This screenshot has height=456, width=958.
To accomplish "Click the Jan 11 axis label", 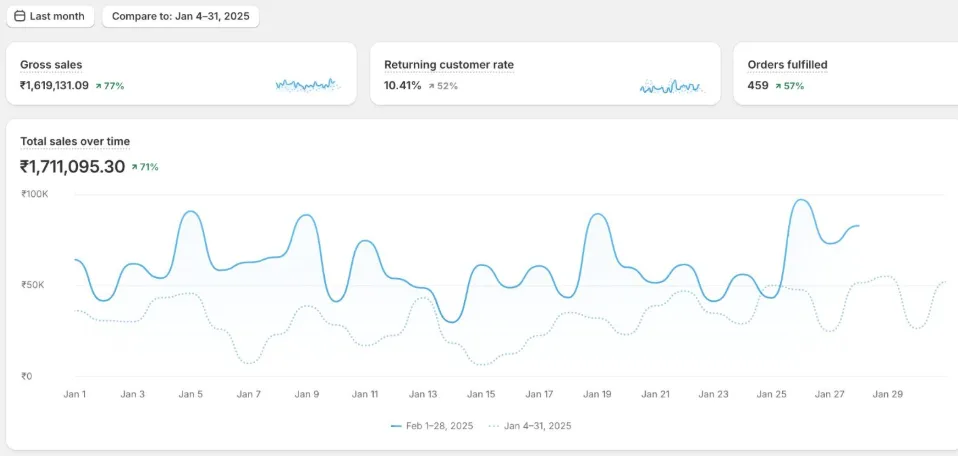I will [x=365, y=394].
